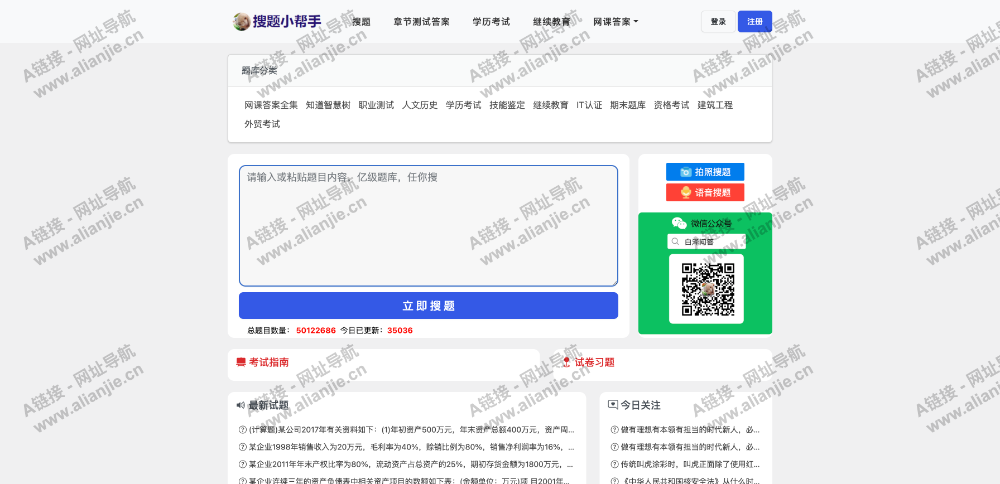Image resolution: width=1000 pixels, height=484 pixels.
Task: Click the blue 注册 button
Action: 755,22
